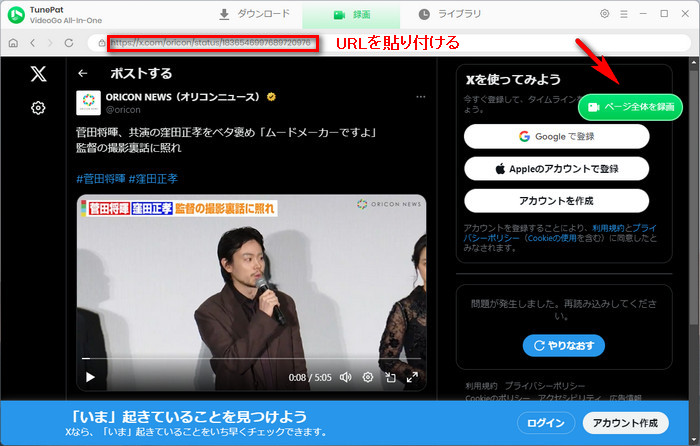700x446 pixels.
Task: Click ログイン in the bottom banner
Action: 546,423
